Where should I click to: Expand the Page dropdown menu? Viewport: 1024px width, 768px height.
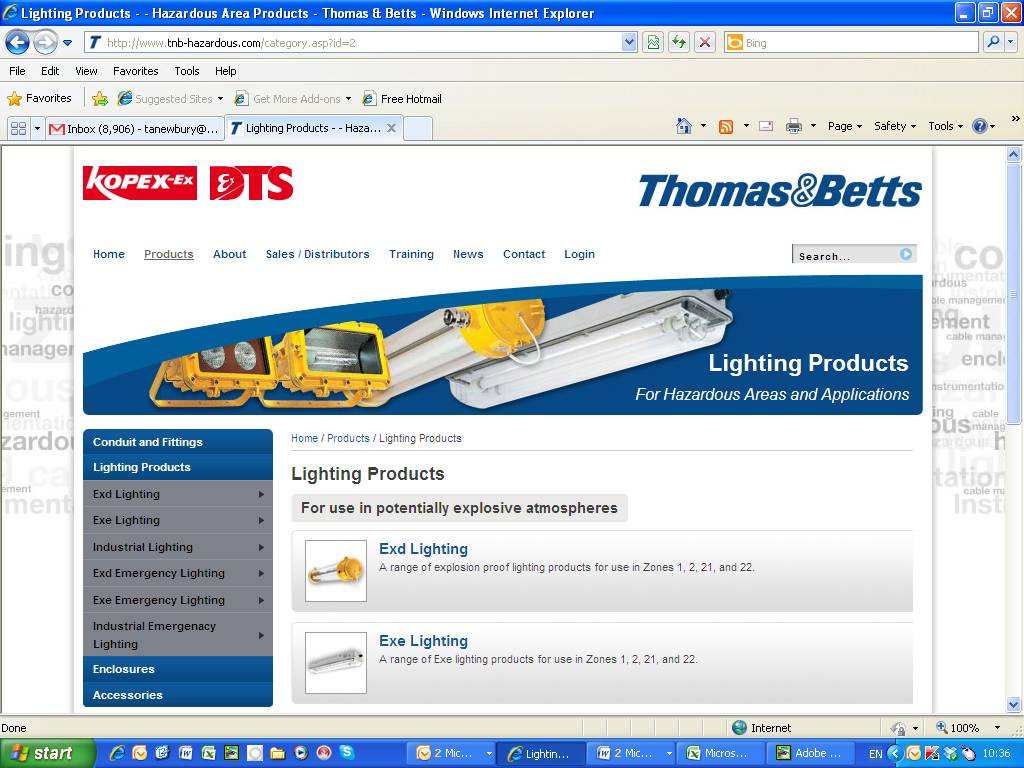click(x=845, y=126)
